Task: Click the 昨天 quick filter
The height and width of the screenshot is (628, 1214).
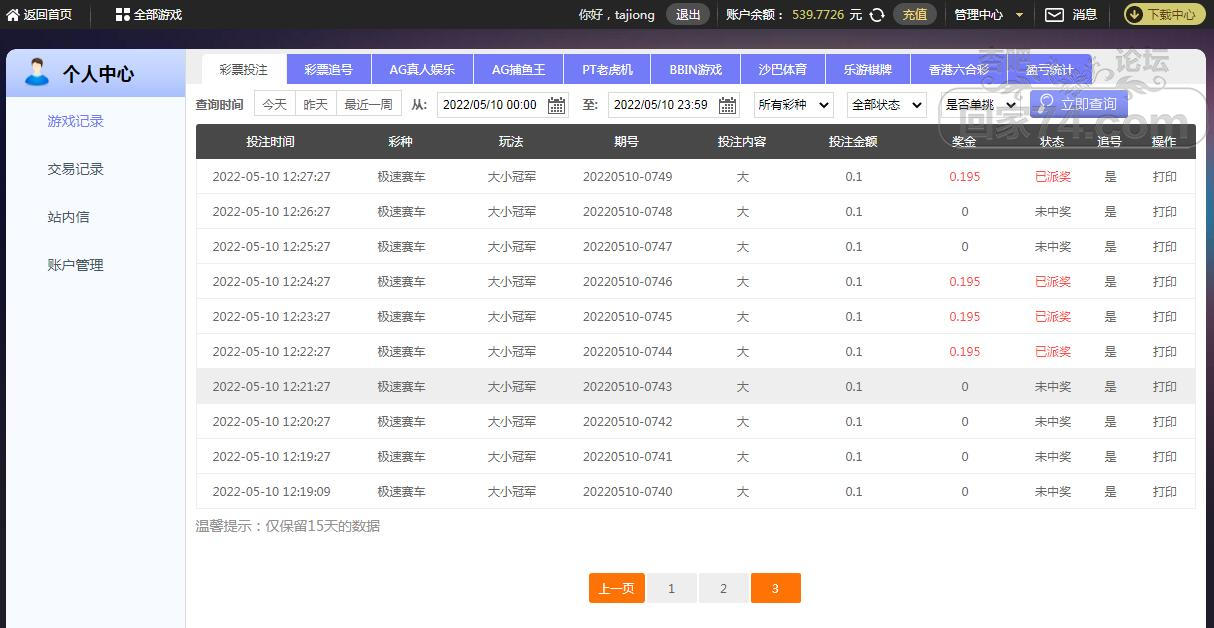Action: (316, 104)
